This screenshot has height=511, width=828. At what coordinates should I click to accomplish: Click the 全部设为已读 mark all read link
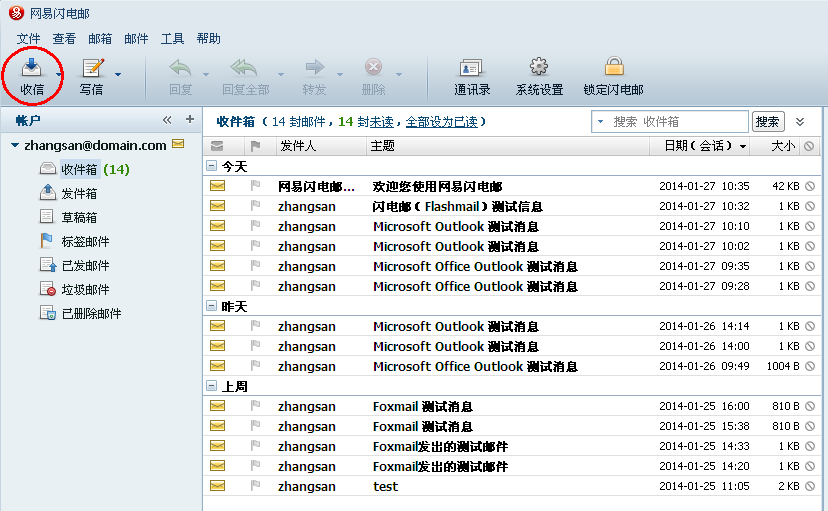441,122
